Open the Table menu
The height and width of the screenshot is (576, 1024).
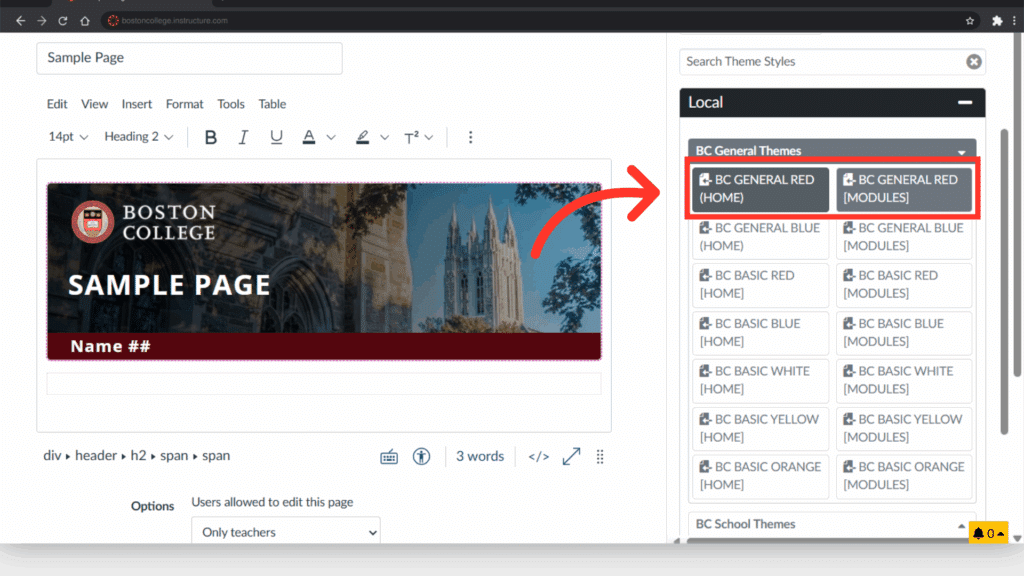272,104
